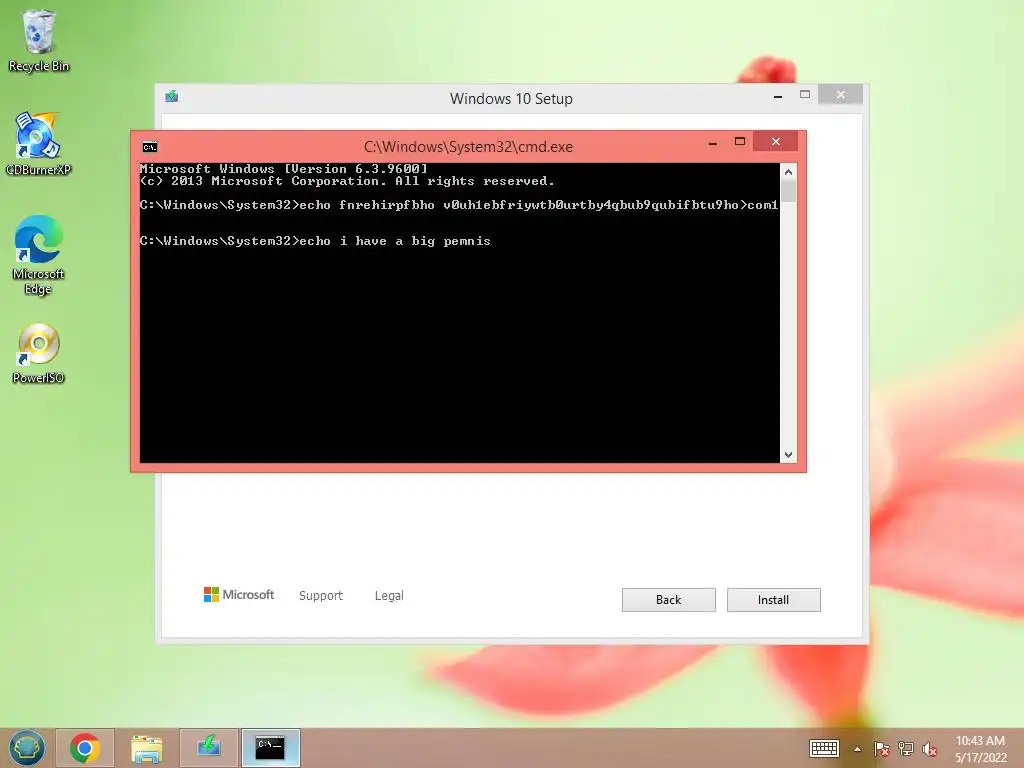Open the Legal link in Setup
Viewport: 1024px width, 768px height.
tap(389, 596)
